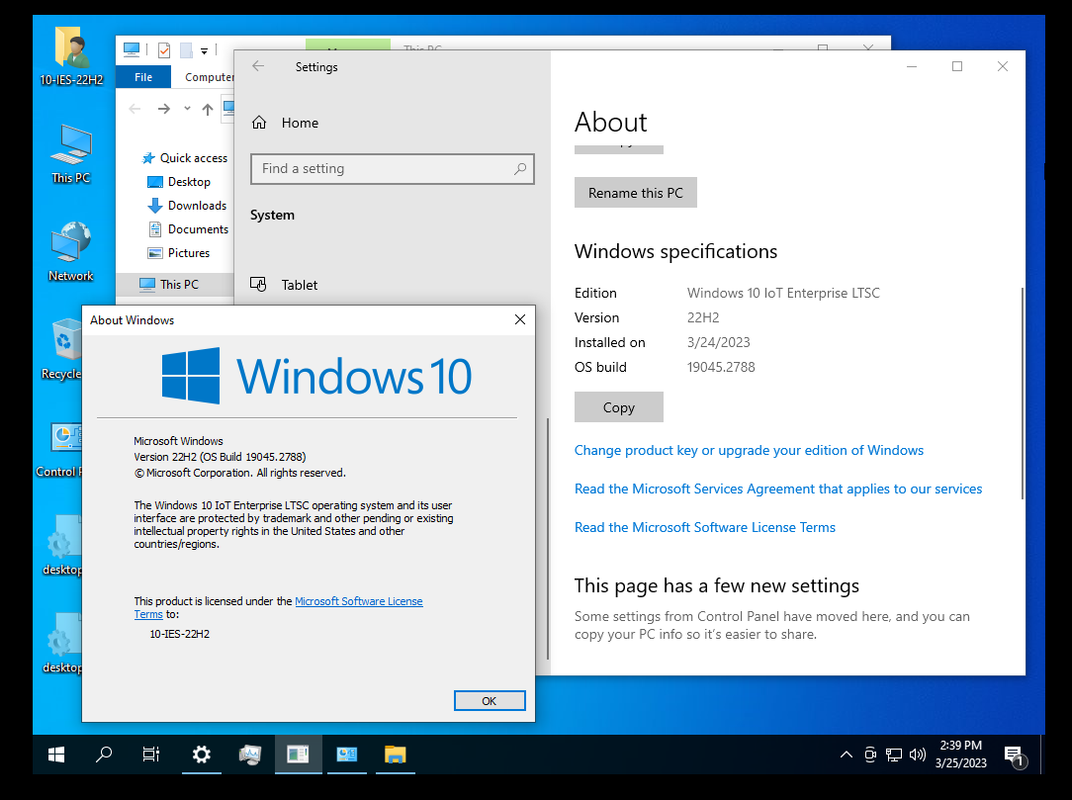Click the Settings sidebar scrollbar
1072x800 pixels.
coord(548,538)
